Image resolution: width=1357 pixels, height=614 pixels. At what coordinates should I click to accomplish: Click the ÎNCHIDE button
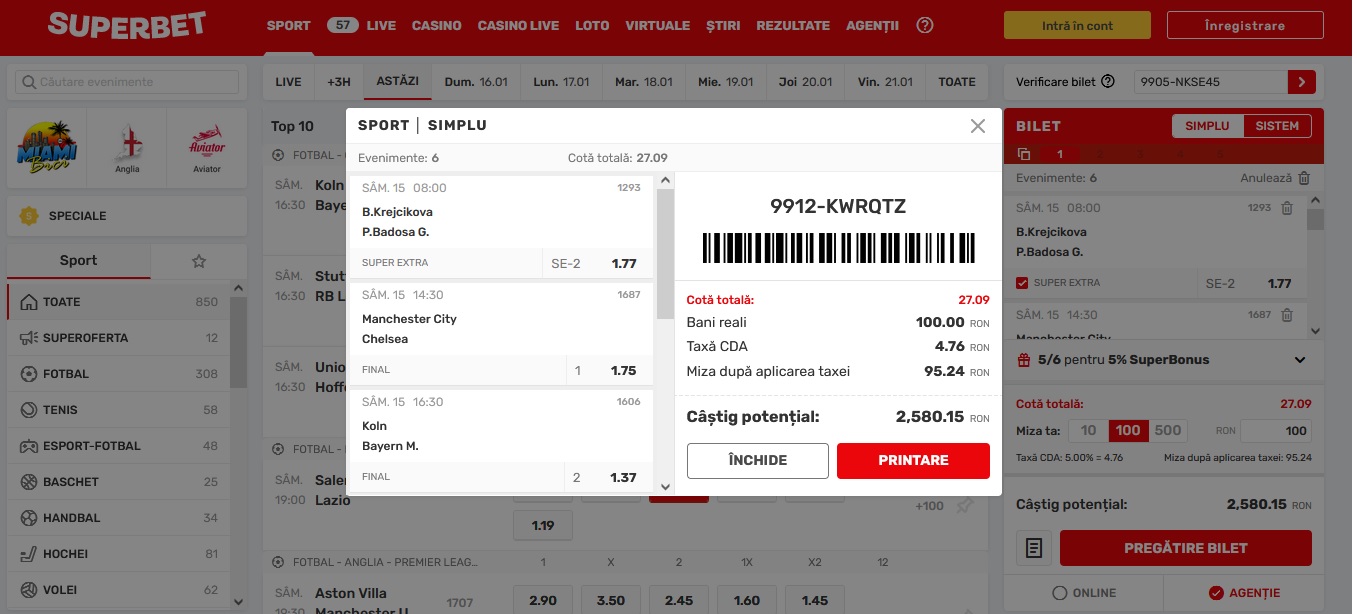pyautogui.click(x=757, y=461)
